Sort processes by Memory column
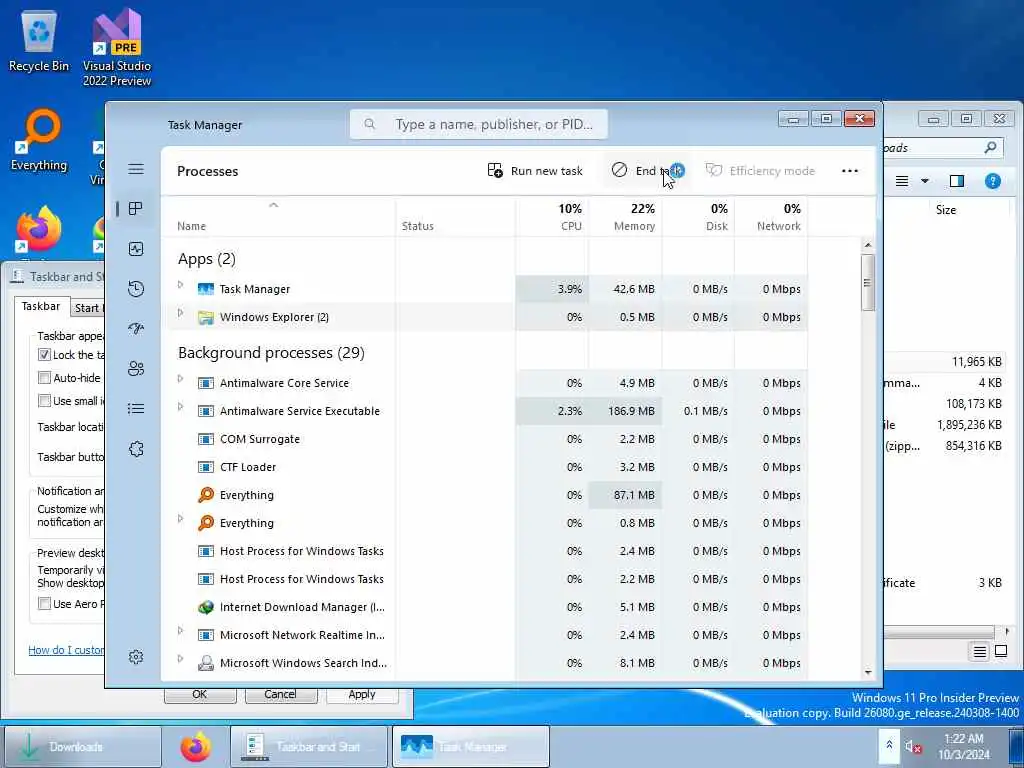 (625, 217)
